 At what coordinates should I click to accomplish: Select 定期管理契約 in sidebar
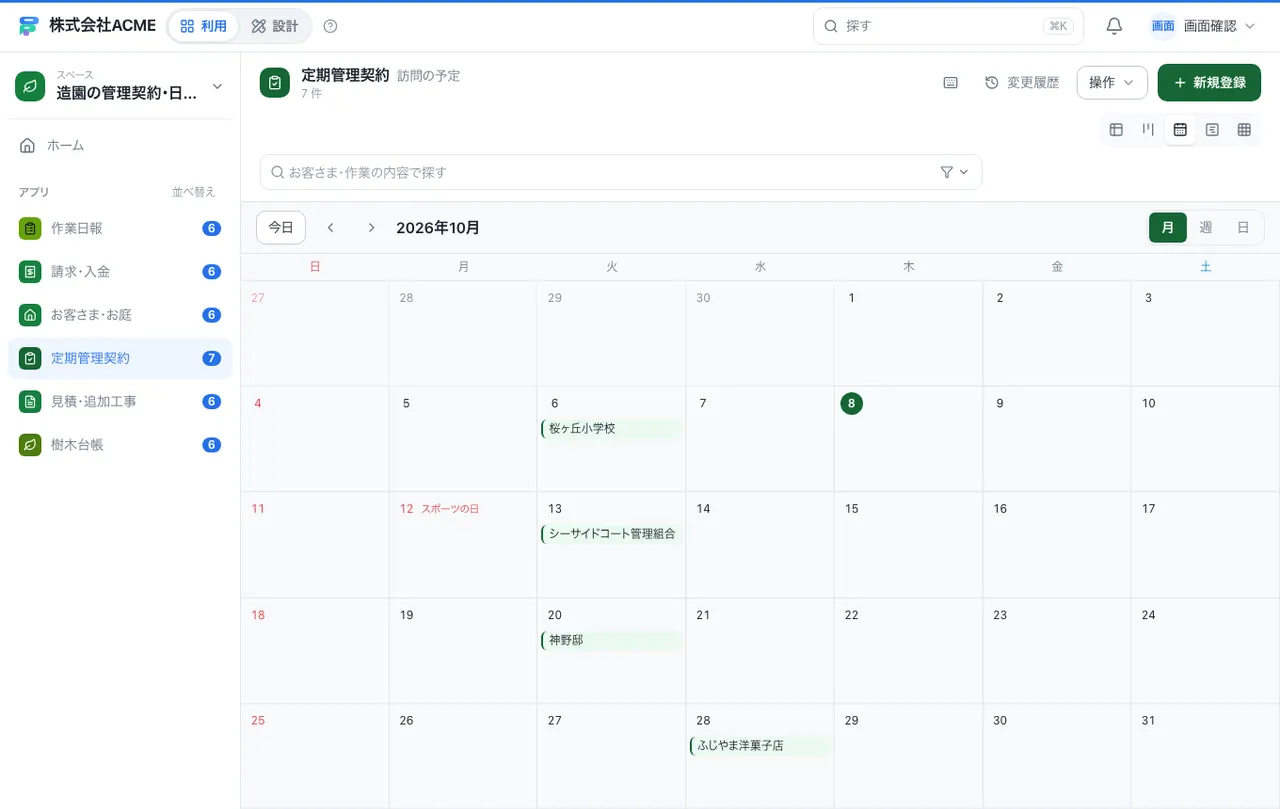click(x=120, y=358)
